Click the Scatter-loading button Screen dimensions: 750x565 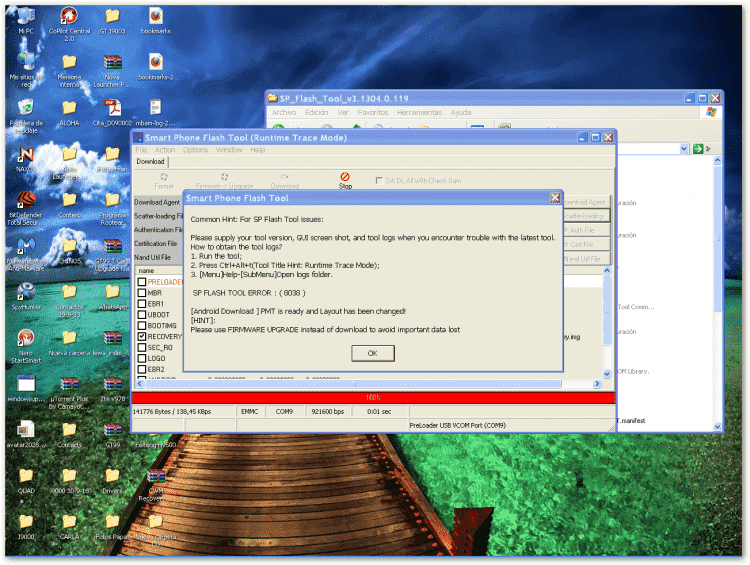coord(586,216)
